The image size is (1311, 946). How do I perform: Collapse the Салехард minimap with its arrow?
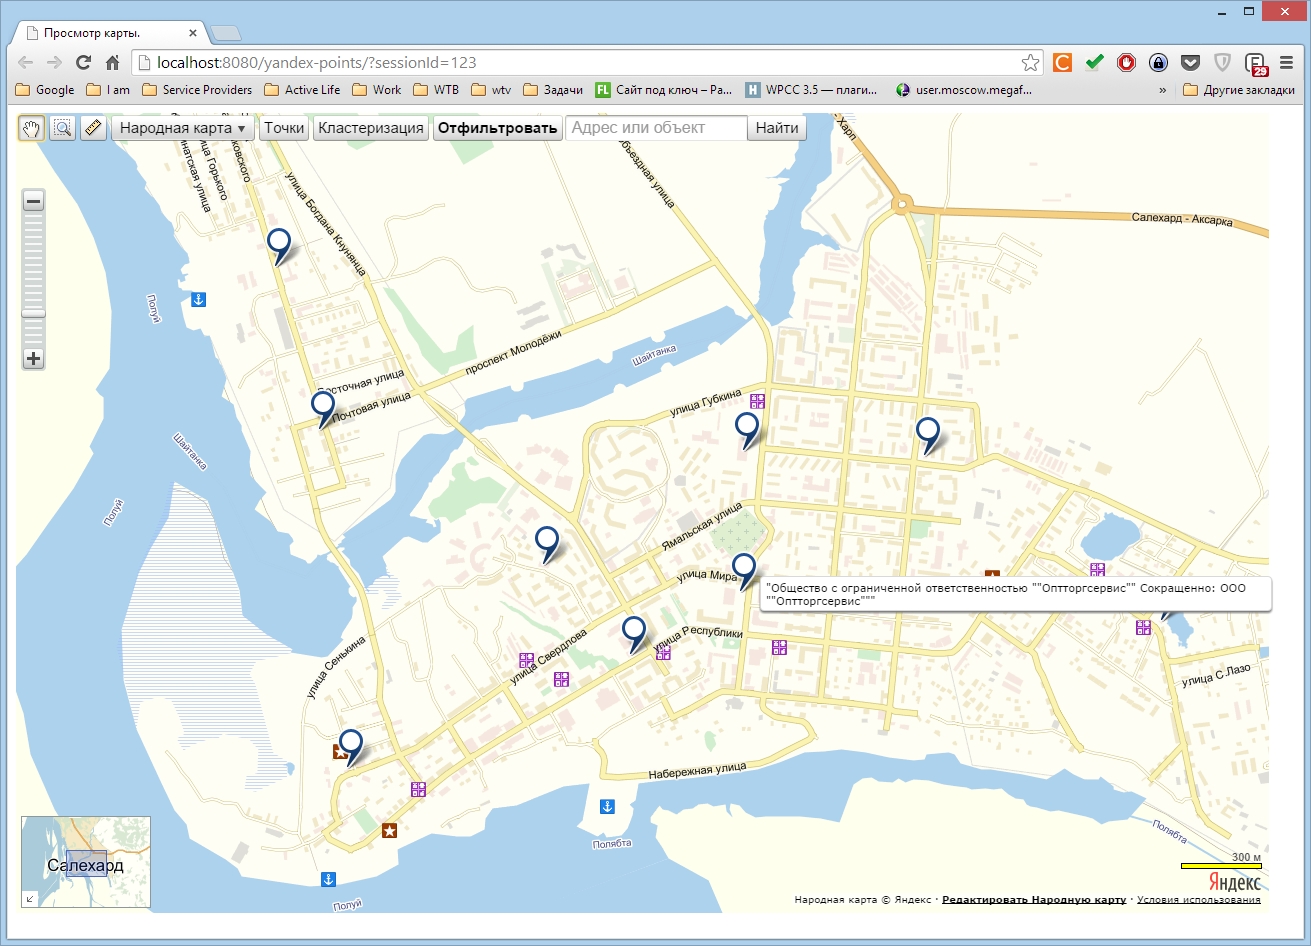(x=29, y=899)
